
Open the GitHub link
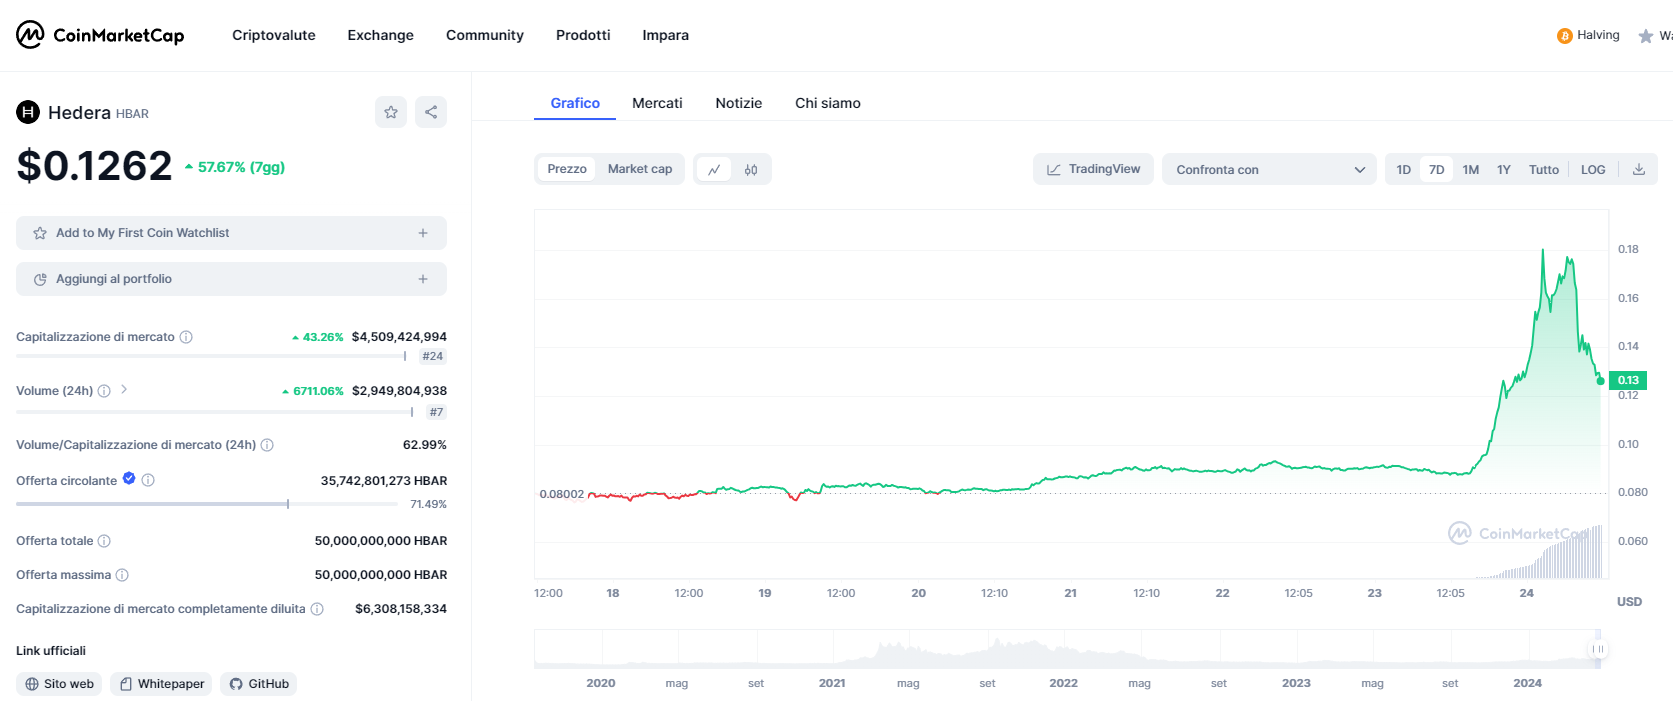[x=258, y=684]
